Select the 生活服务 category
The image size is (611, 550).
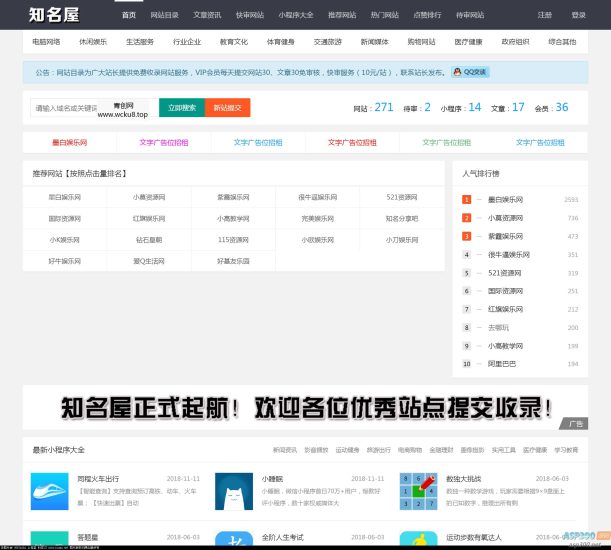pos(140,42)
